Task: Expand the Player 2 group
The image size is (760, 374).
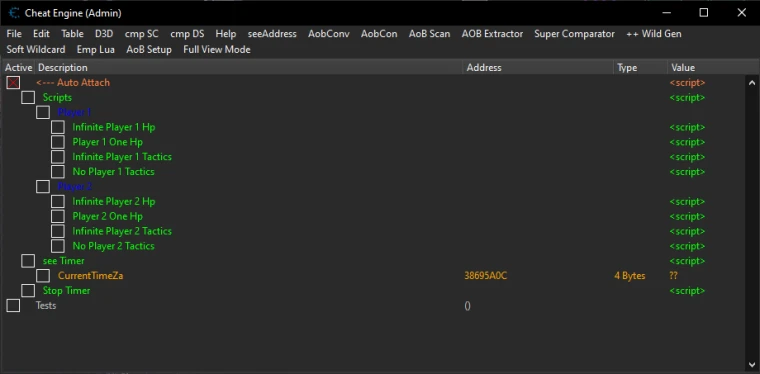Action: (x=43, y=187)
